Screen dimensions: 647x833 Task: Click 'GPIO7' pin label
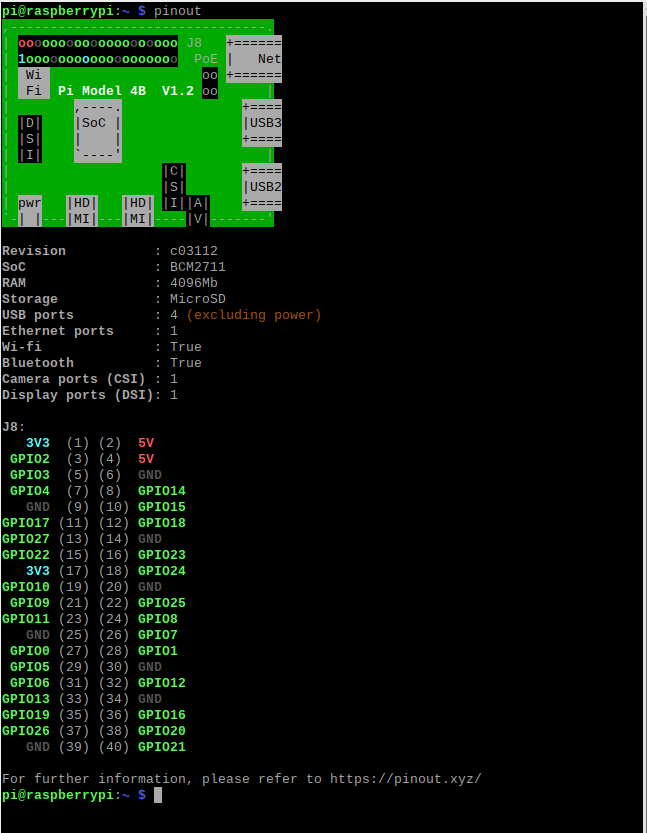point(158,634)
